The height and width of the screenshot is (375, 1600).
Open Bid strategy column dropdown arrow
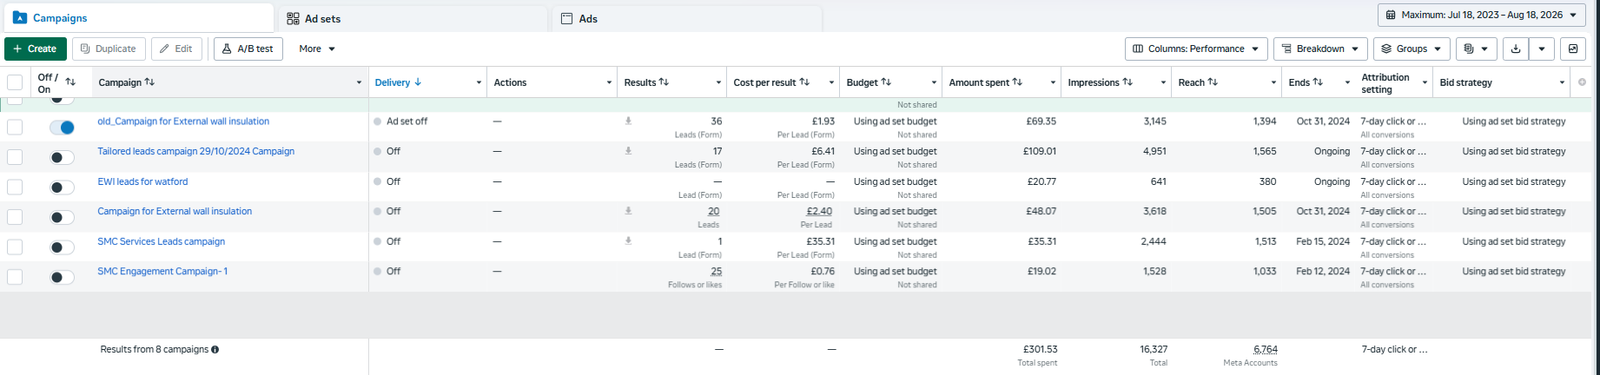1562,82
